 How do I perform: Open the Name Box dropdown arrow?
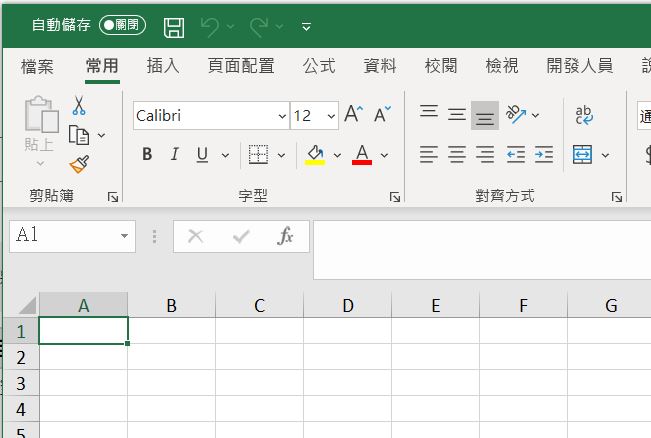coord(124,236)
